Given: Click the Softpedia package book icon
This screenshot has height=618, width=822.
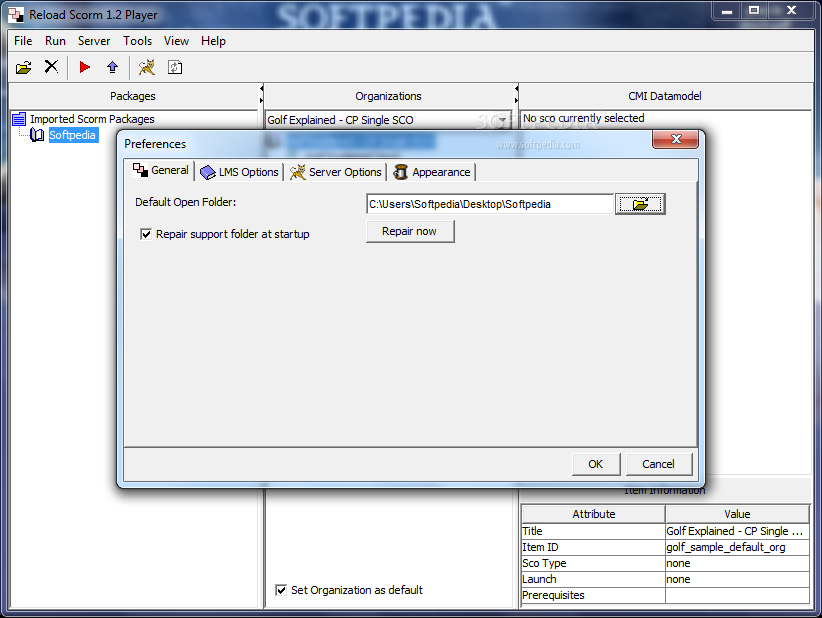Looking at the screenshot, I should (x=37, y=135).
